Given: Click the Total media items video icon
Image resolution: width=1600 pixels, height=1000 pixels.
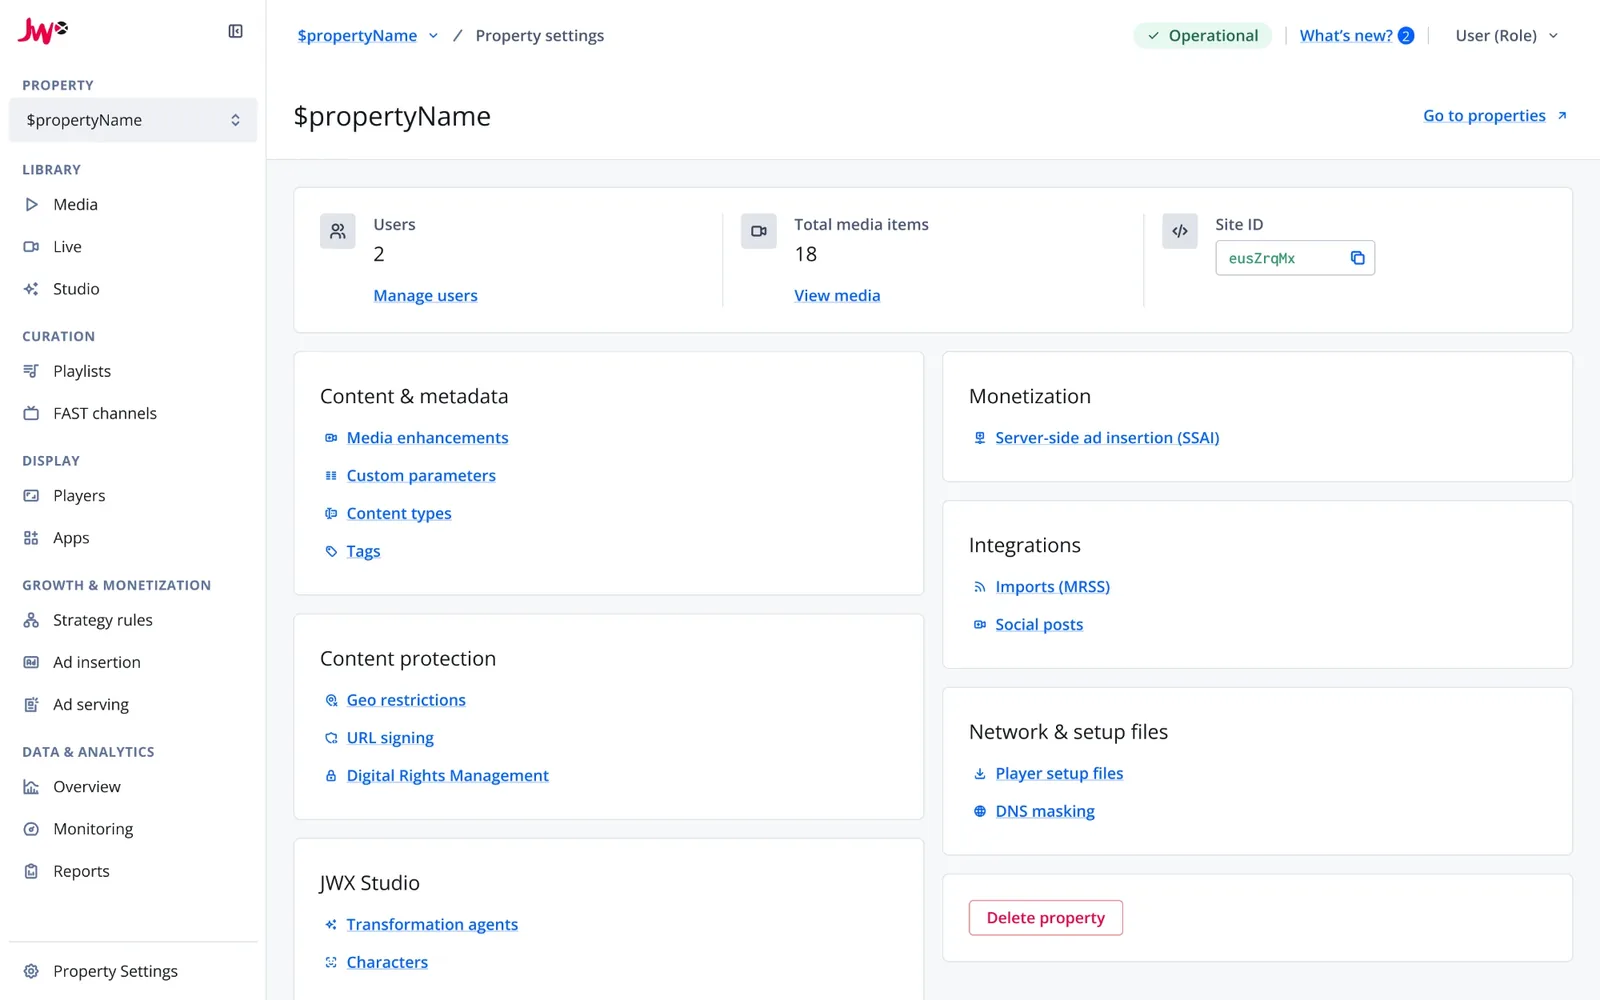Looking at the screenshot, I should (759, 231).
